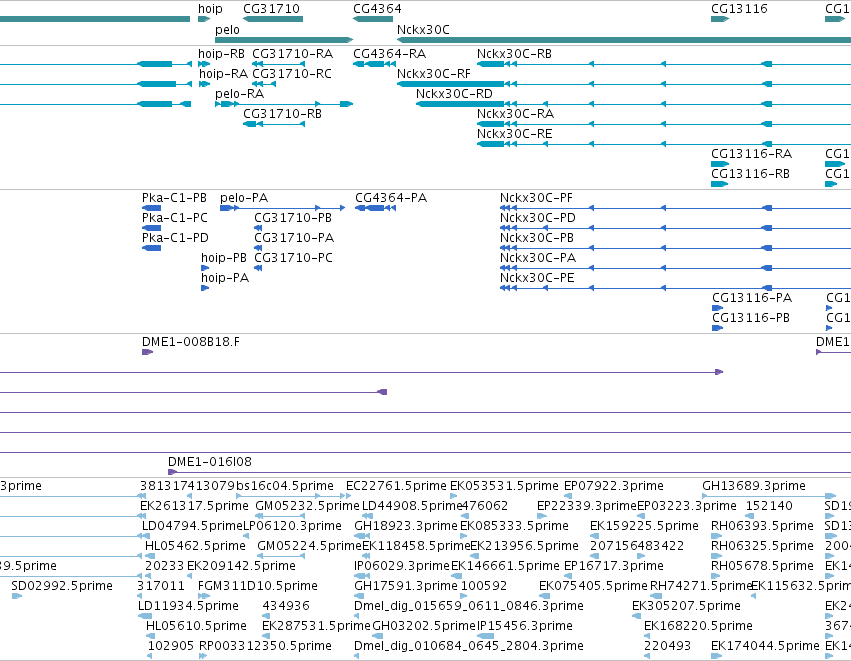Click the RH06393.5prime EST label
851x661 pixels.
(763, 526)
